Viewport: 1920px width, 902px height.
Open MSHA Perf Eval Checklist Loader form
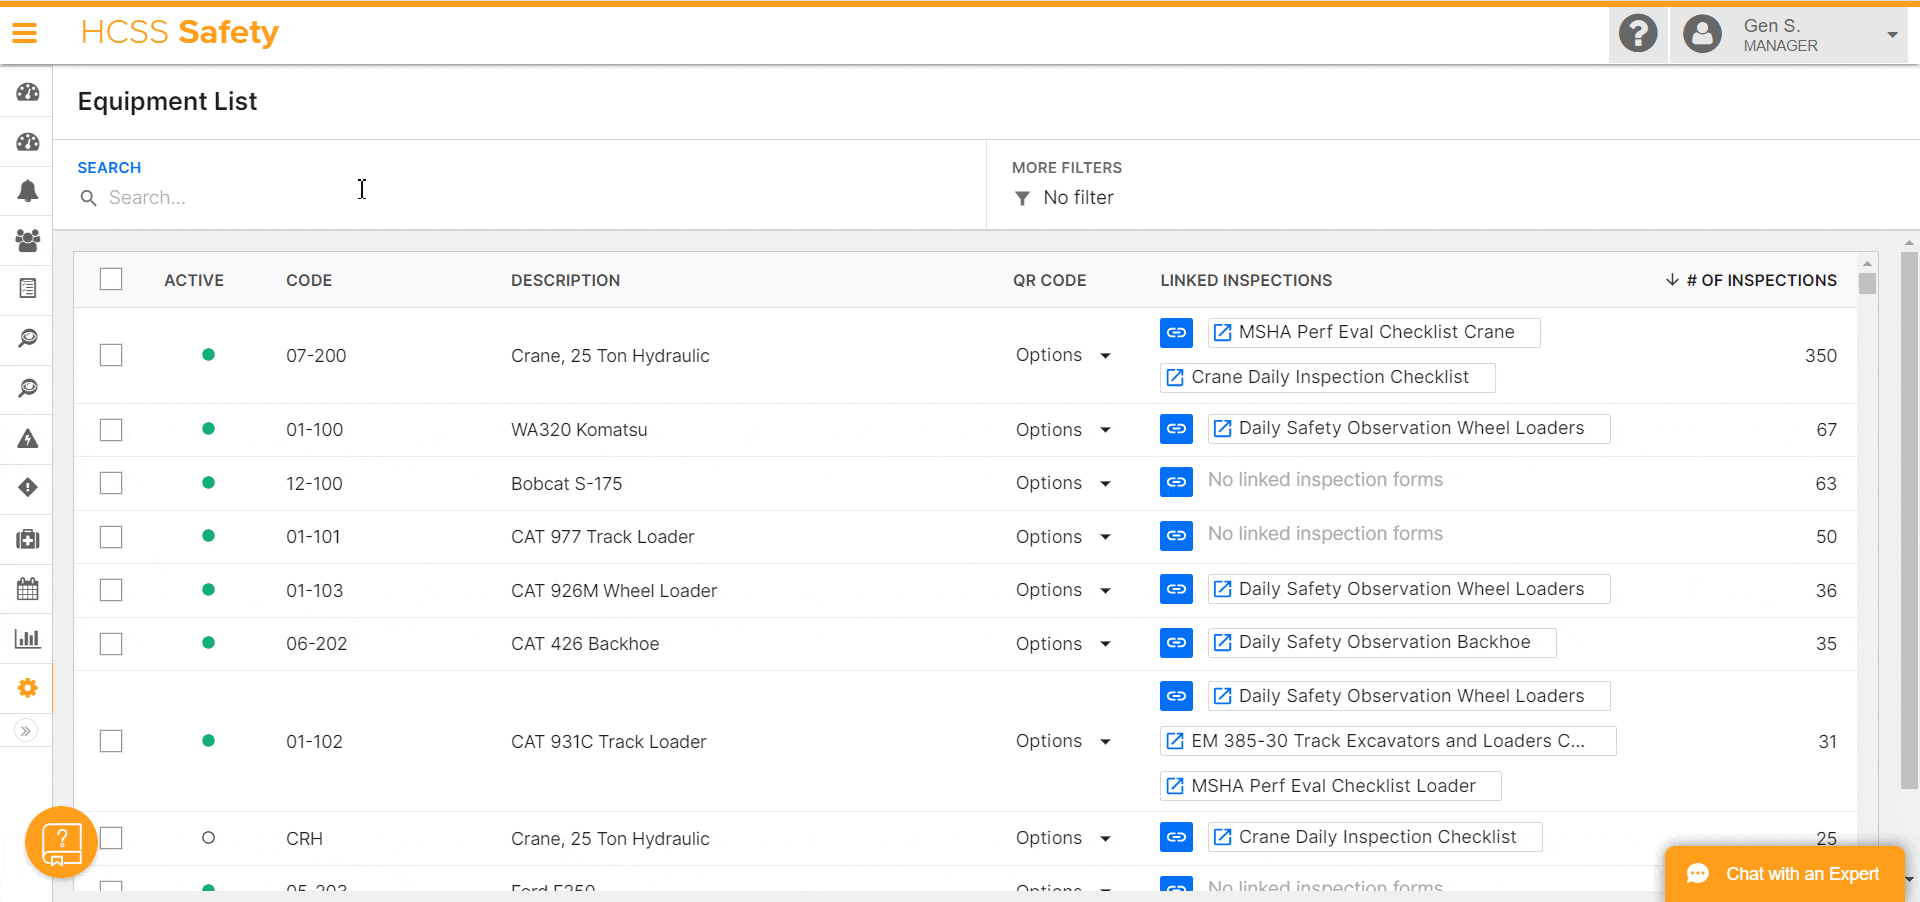(x=1331, y=786)
